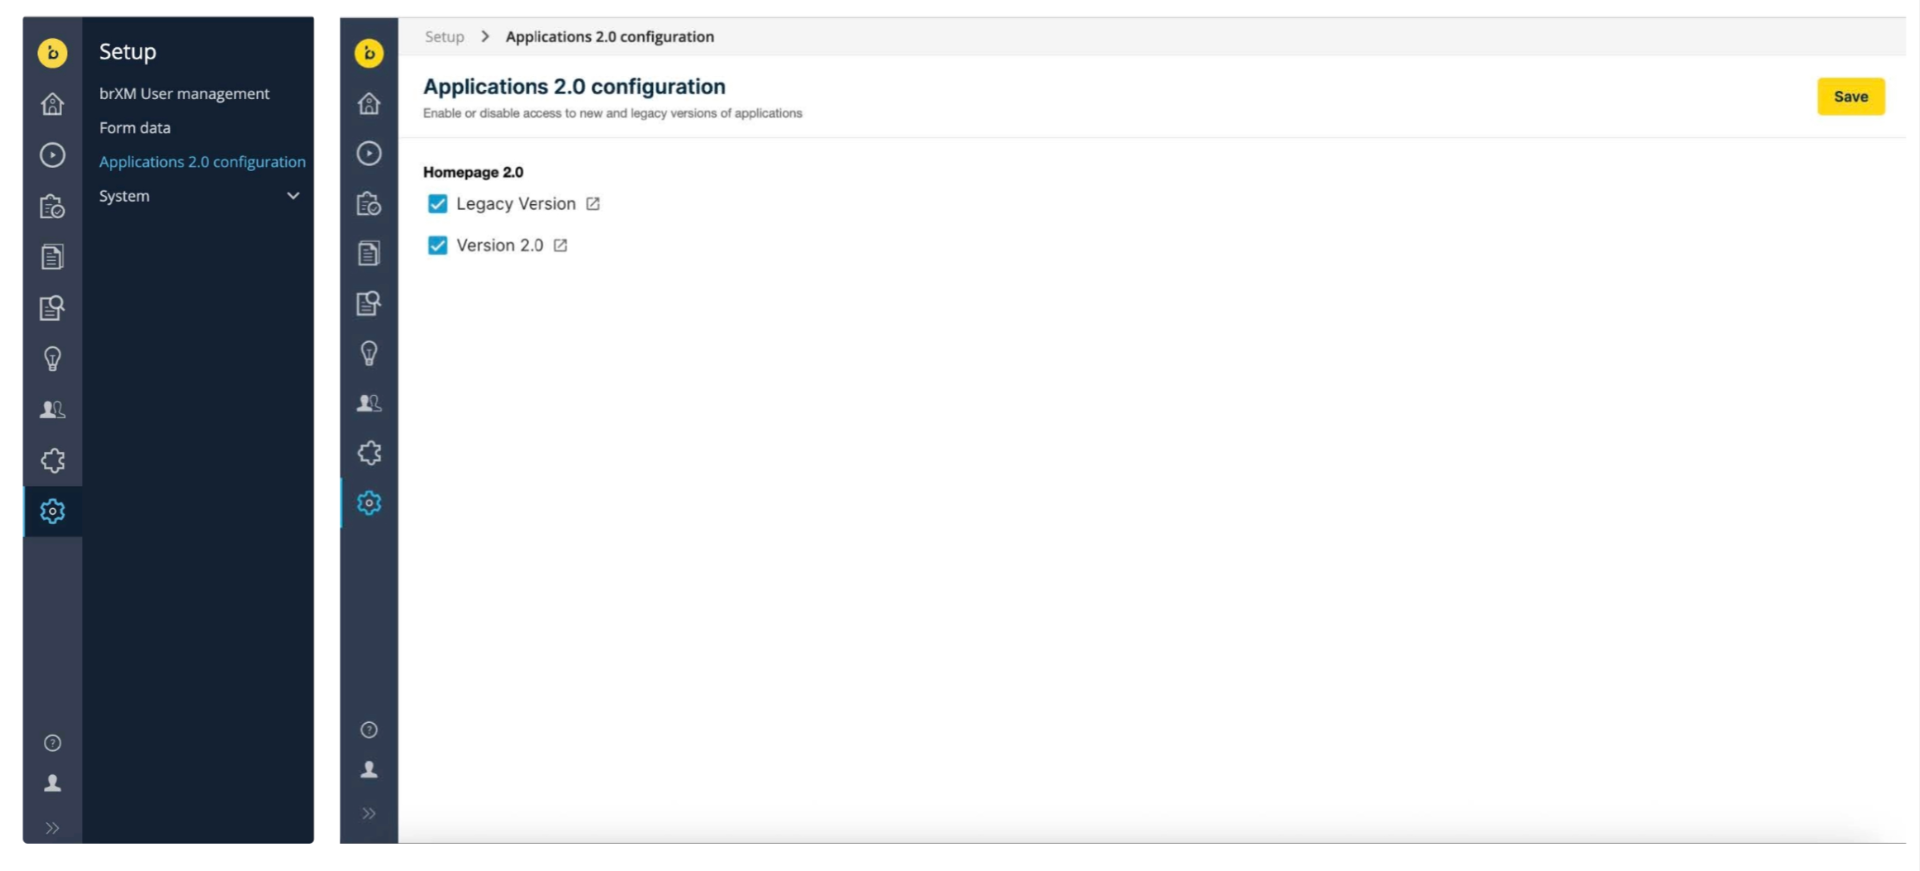Click the home icon in the left sidebar
The image size is (1920, 871).
point(52,104)
